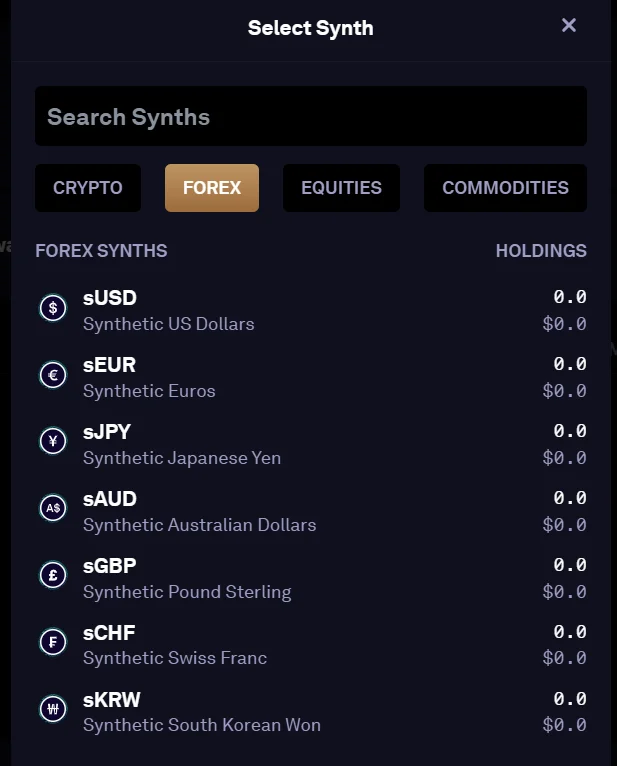The image size is (617, 766).
Task: Click the sCHF $0.0 holdings value
Action: (564, 658)
